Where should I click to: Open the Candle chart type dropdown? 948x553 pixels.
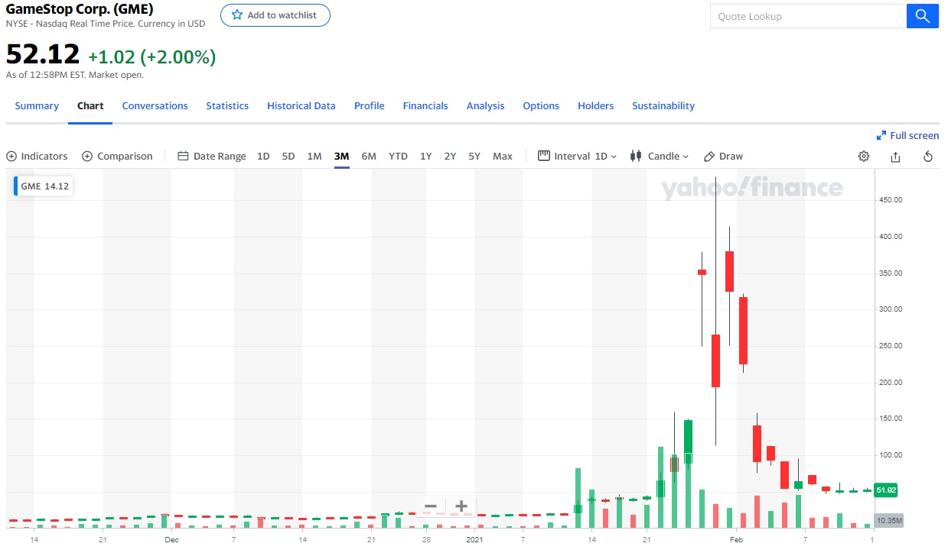pos(660,156)
